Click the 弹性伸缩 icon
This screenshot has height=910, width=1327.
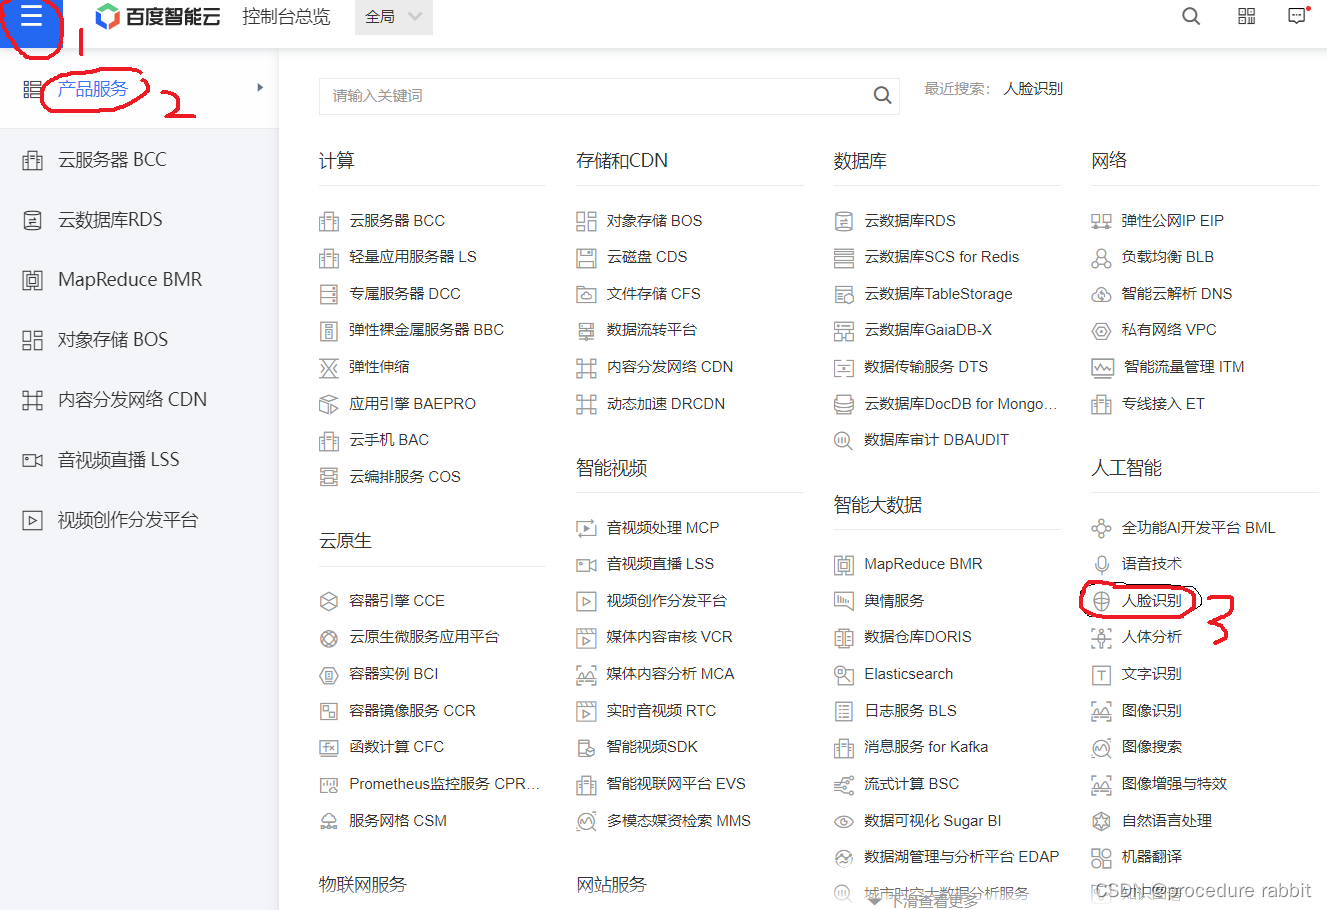point(329,368)
